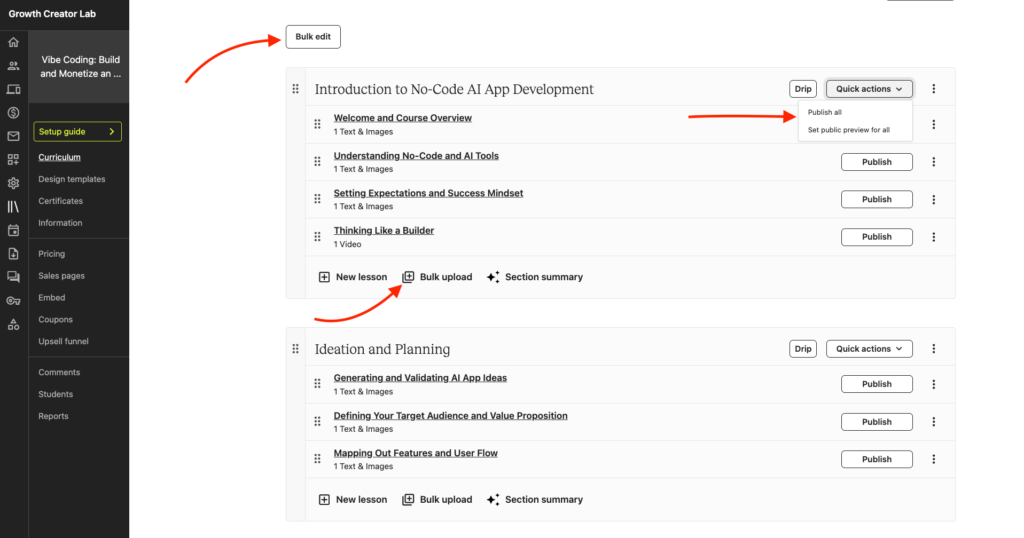Publish the Understanding No-Code and AI Tools lesson
The width and height of the screenshot is (1024, 538).
point(876,162)
